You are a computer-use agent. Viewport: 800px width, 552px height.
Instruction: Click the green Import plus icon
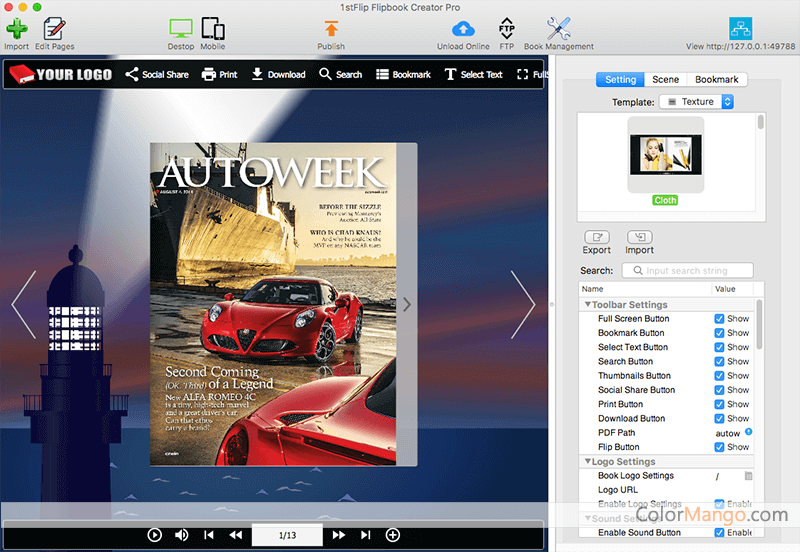pyautogui.click(x=16, y=29)
